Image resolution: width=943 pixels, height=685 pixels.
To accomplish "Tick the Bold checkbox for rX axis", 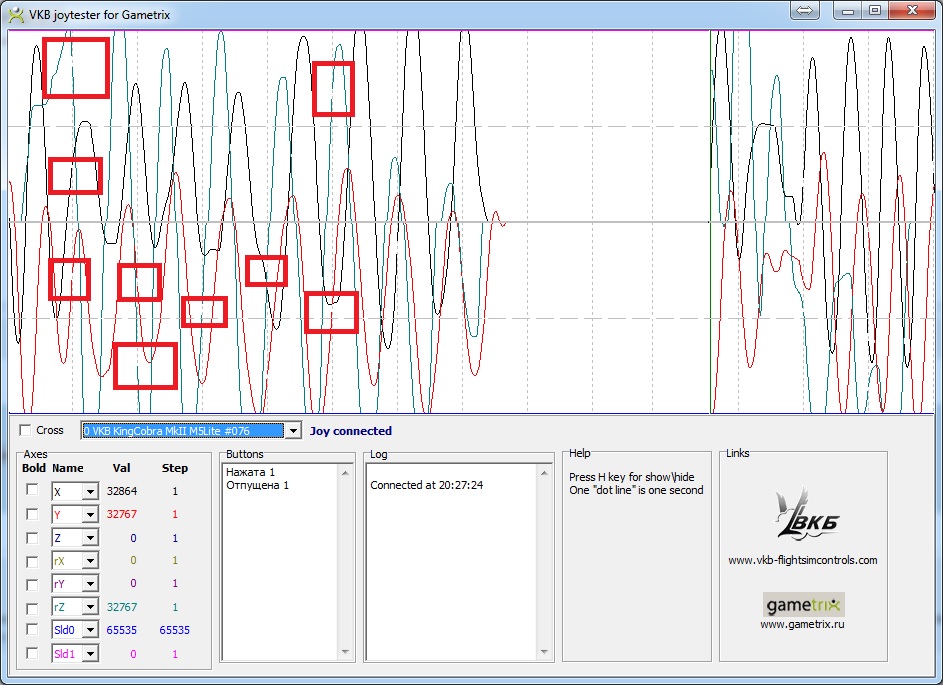I will 32,561.
